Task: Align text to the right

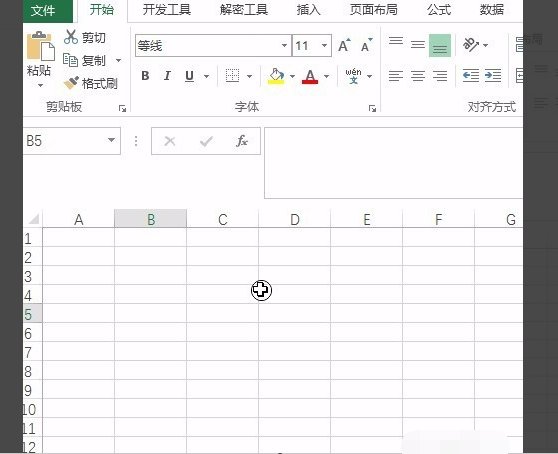Action: 440,76
